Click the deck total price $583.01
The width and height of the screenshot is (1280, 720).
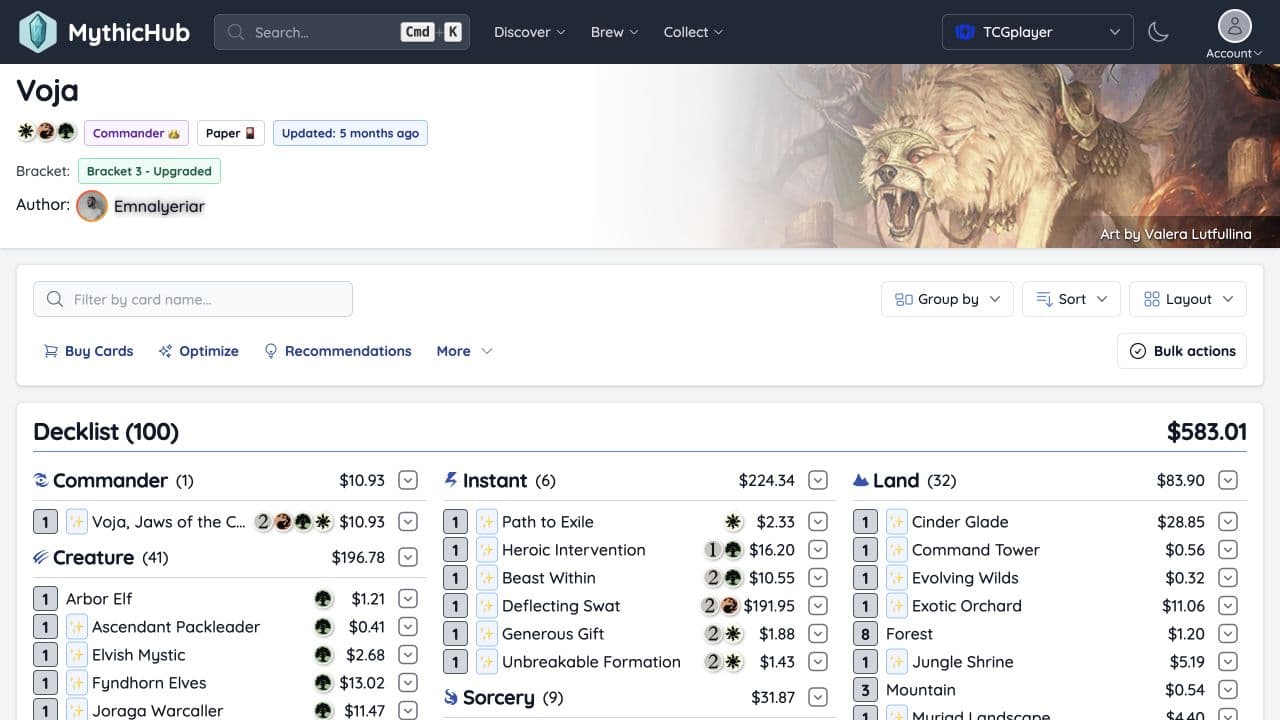pyautogui.click(x=1207, y=432)
